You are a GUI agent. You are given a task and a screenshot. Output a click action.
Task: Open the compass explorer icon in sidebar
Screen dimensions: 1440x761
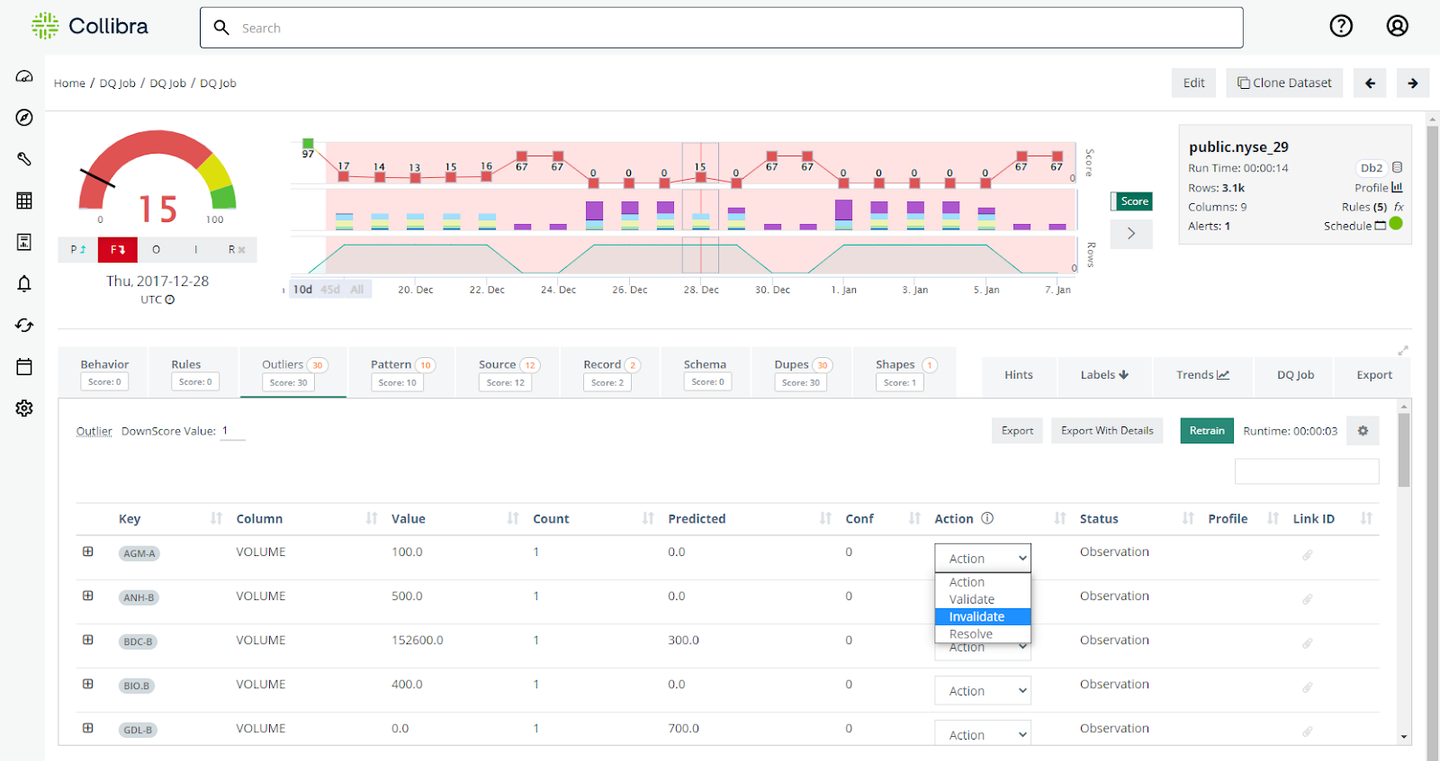24,117
